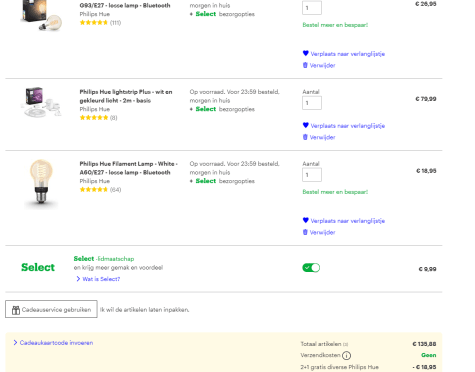Click heart icon for G93/E27 lamp wishlist
This screenshot has width=475, height=372.
[x=305, y=53]
